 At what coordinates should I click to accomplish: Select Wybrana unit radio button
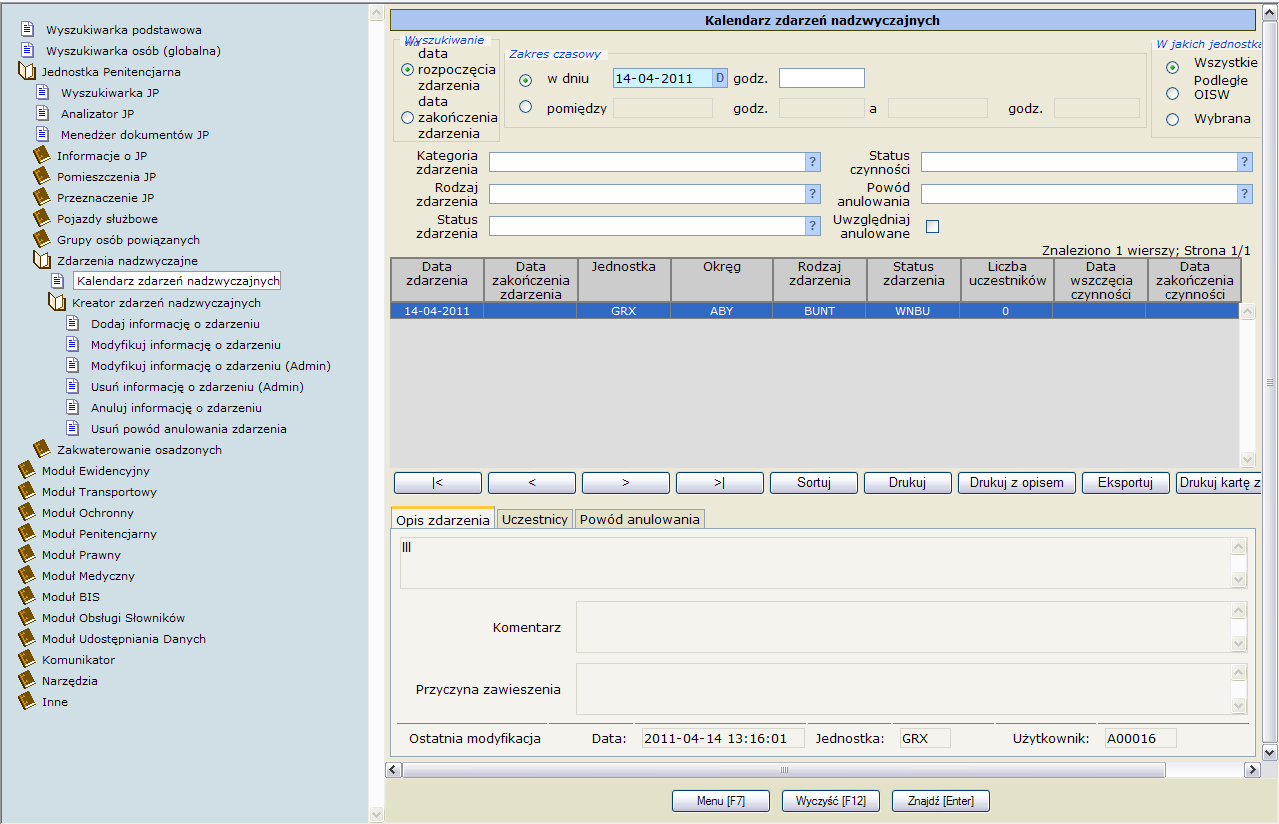click(x=1172, y=119)
